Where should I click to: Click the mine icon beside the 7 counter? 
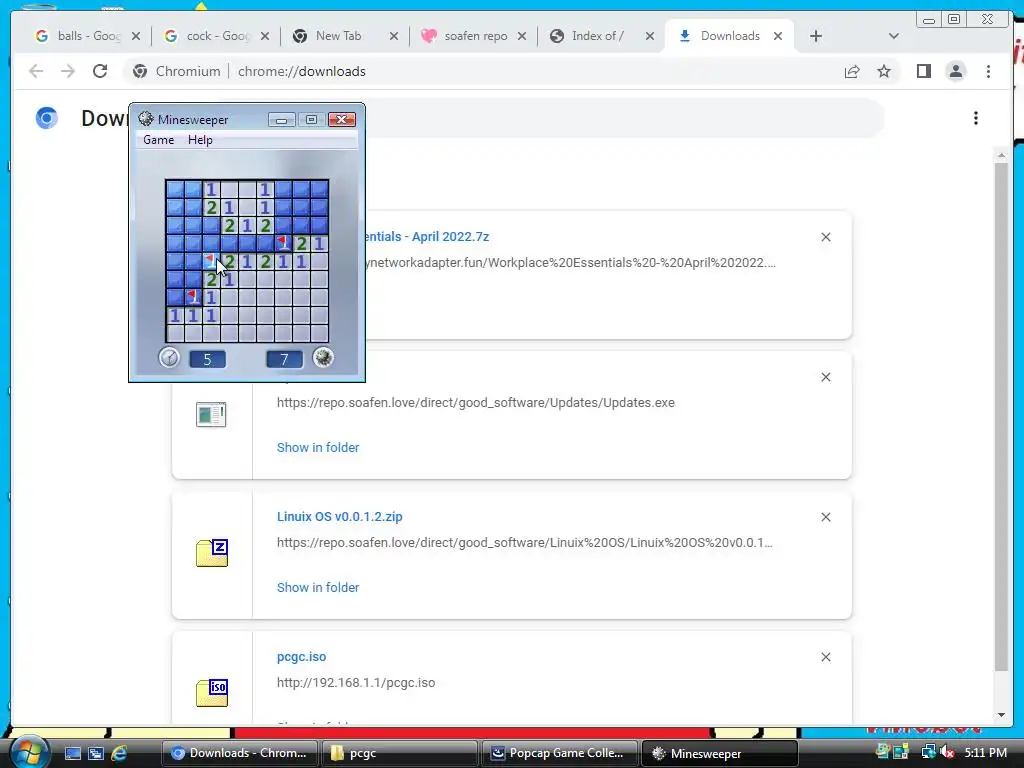tap(323, 358)
